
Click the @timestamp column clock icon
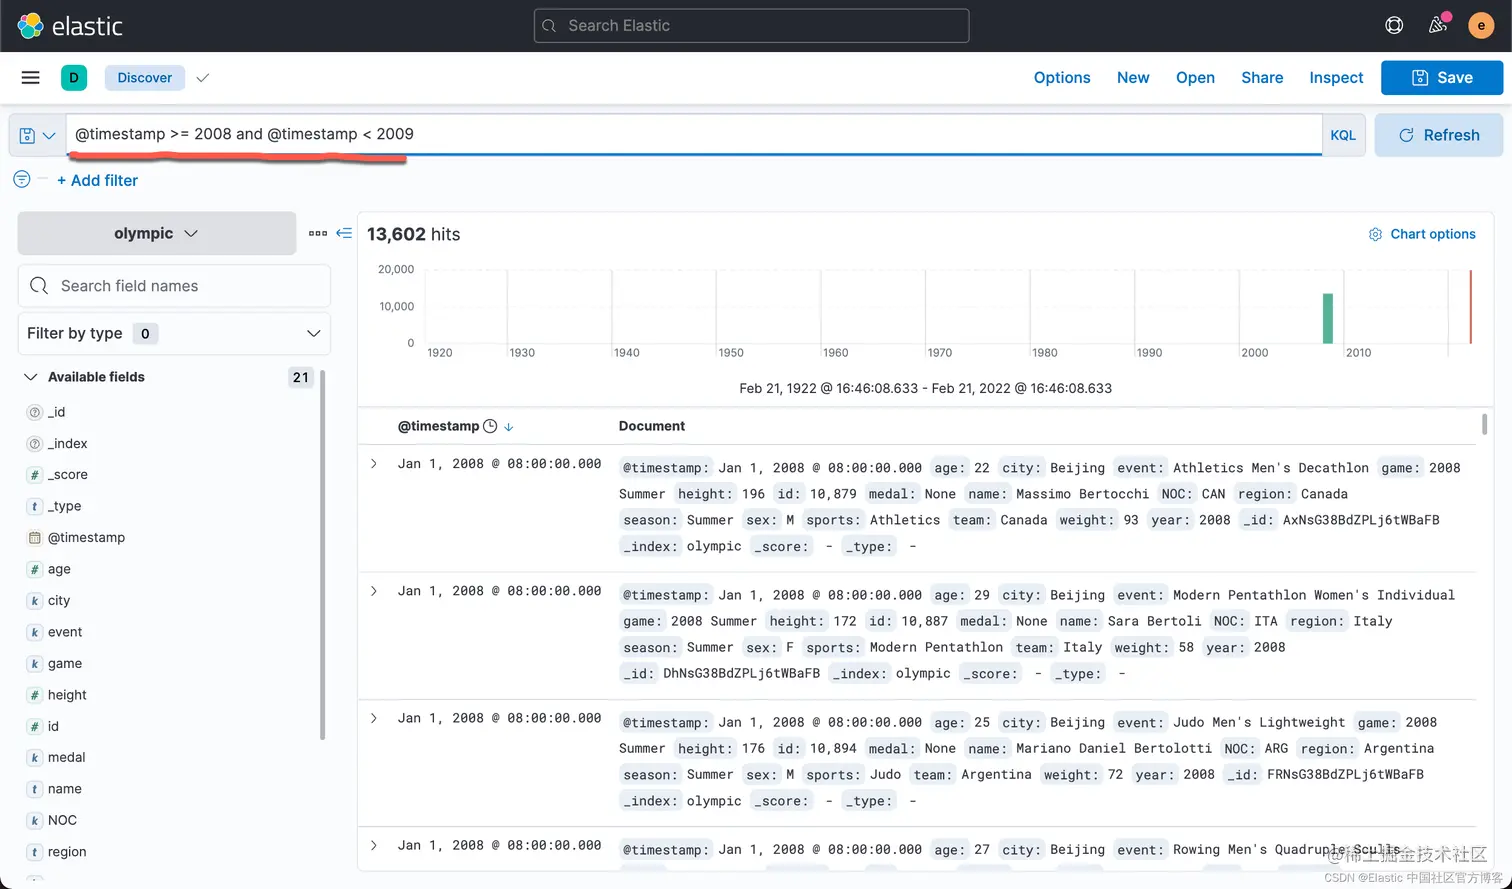pos(490,426)
